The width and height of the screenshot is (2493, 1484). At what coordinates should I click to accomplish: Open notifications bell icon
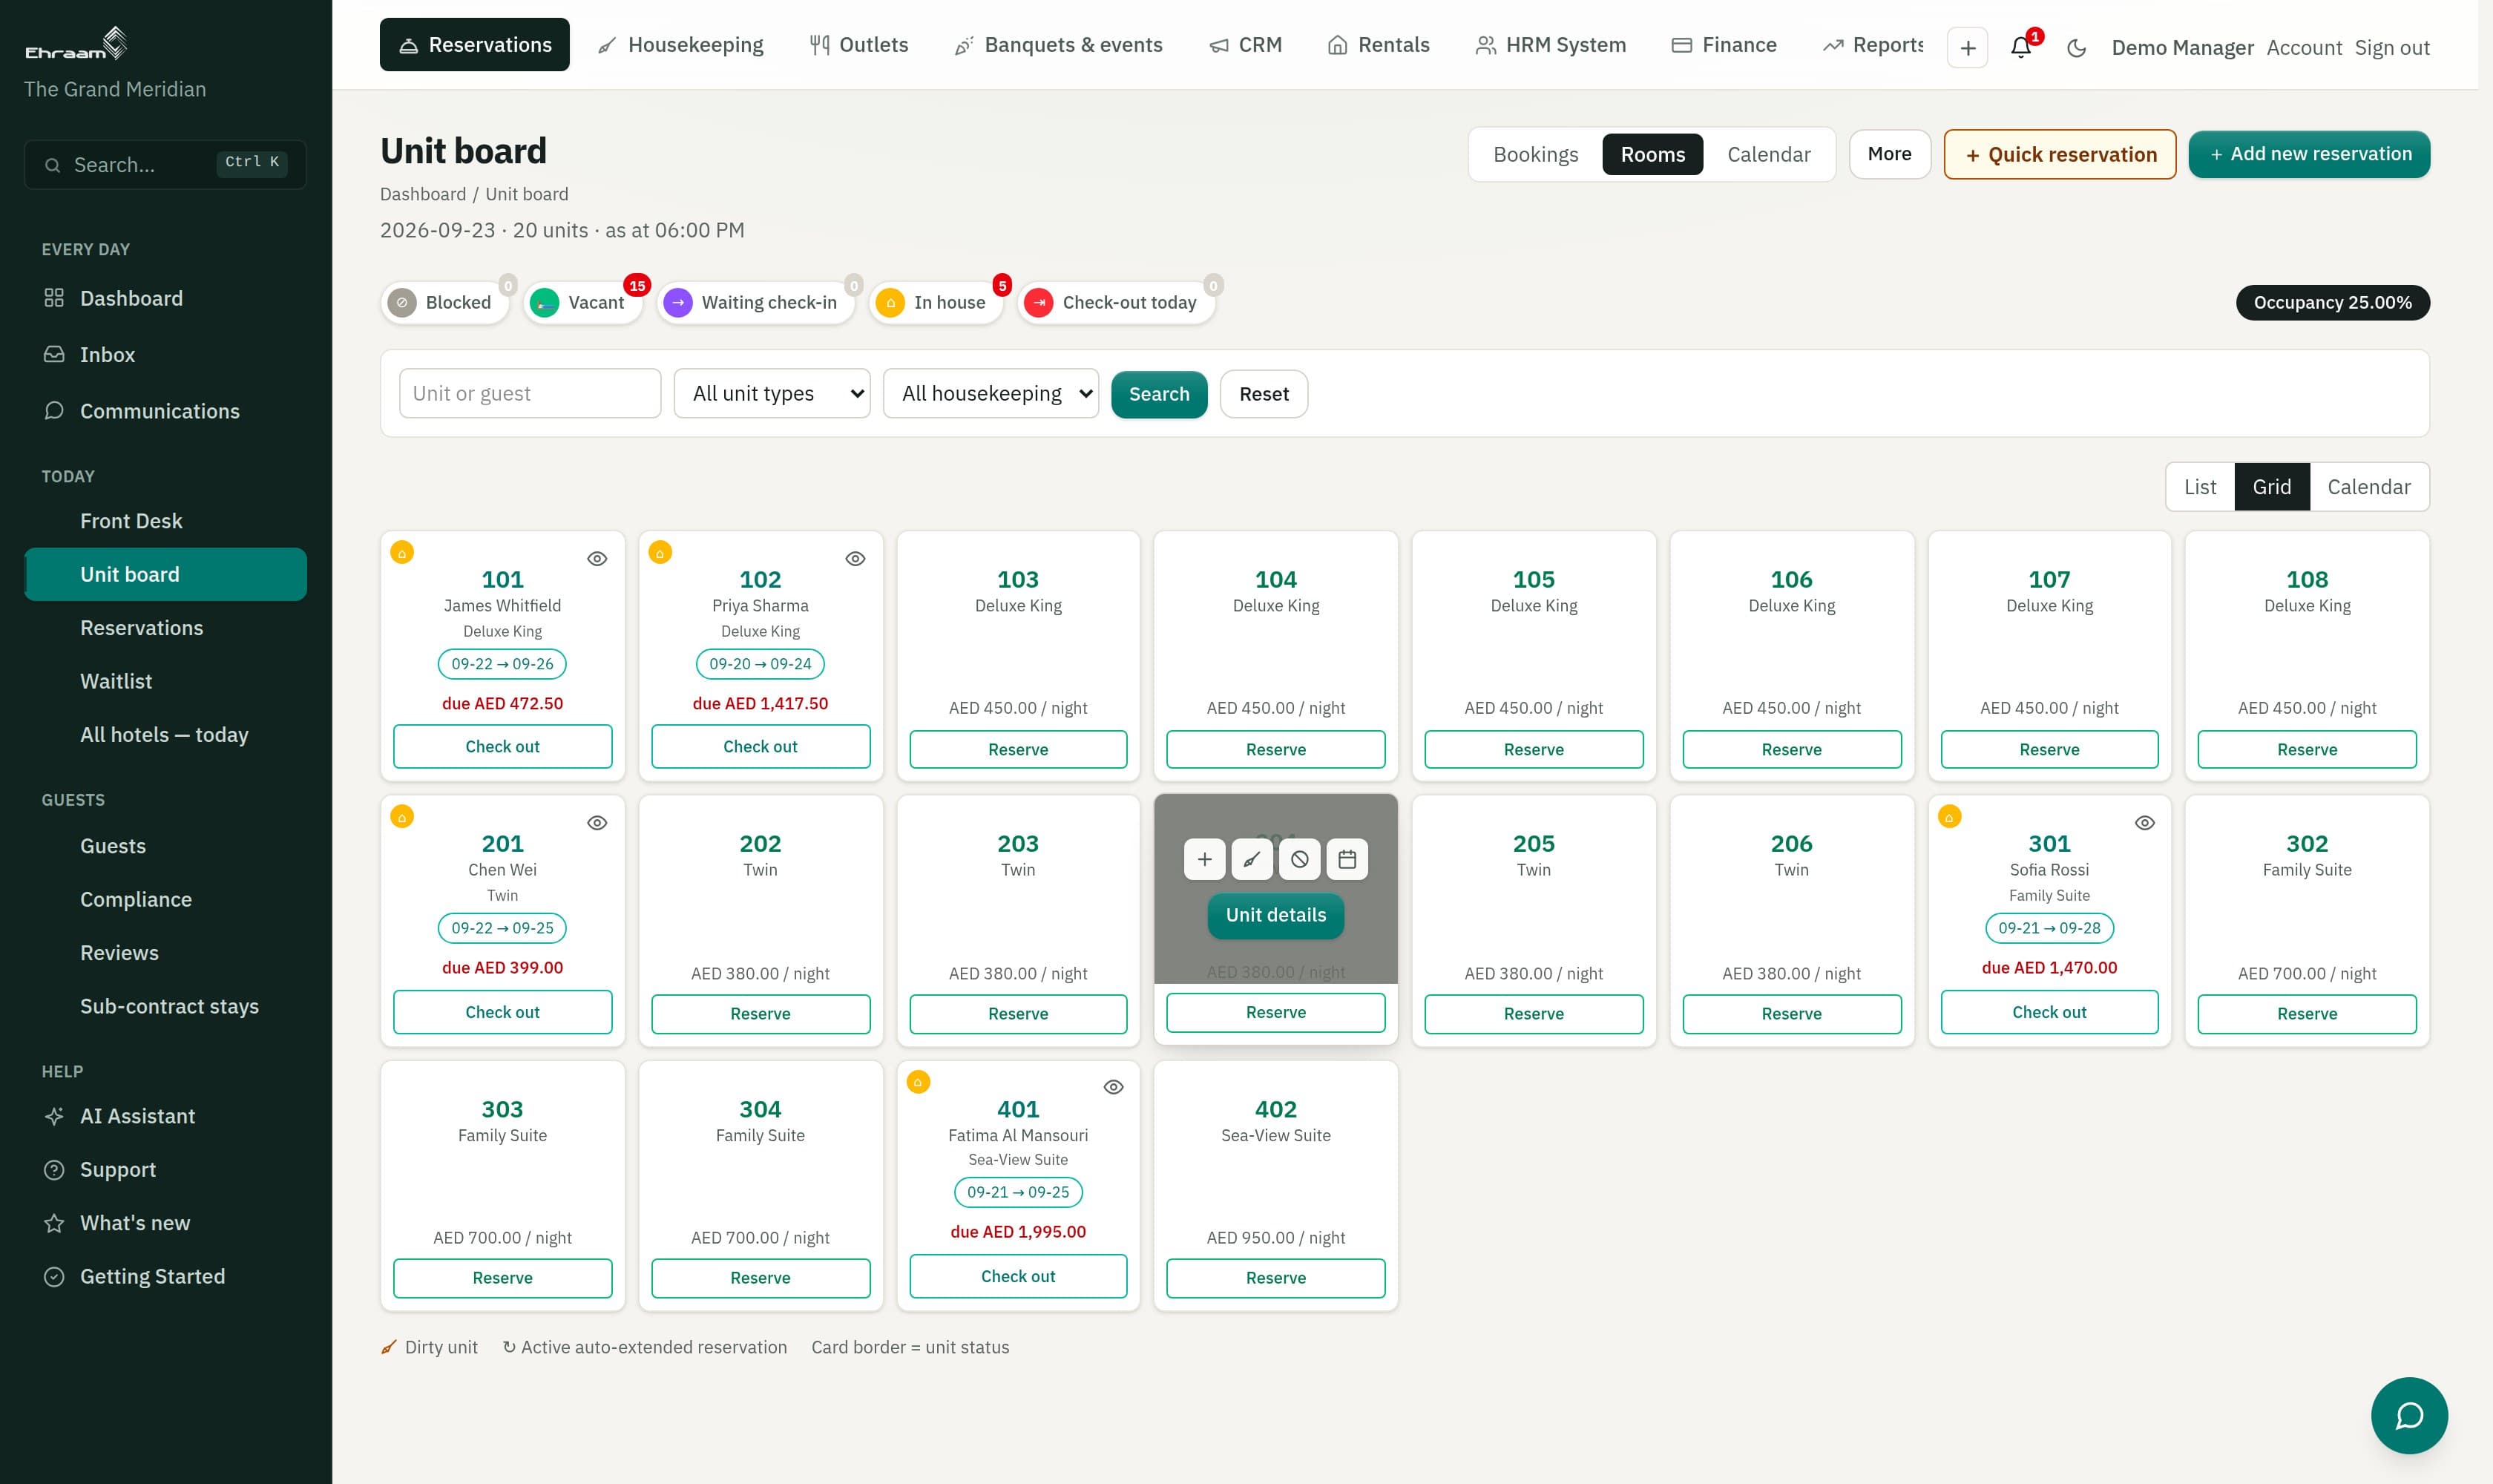tap(2021, 47)
